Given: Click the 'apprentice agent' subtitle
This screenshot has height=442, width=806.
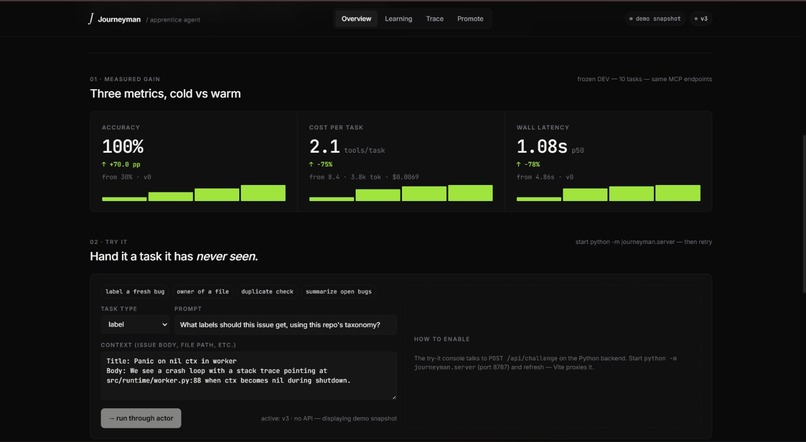Looking at the screenshot, I should pos(173,20).
